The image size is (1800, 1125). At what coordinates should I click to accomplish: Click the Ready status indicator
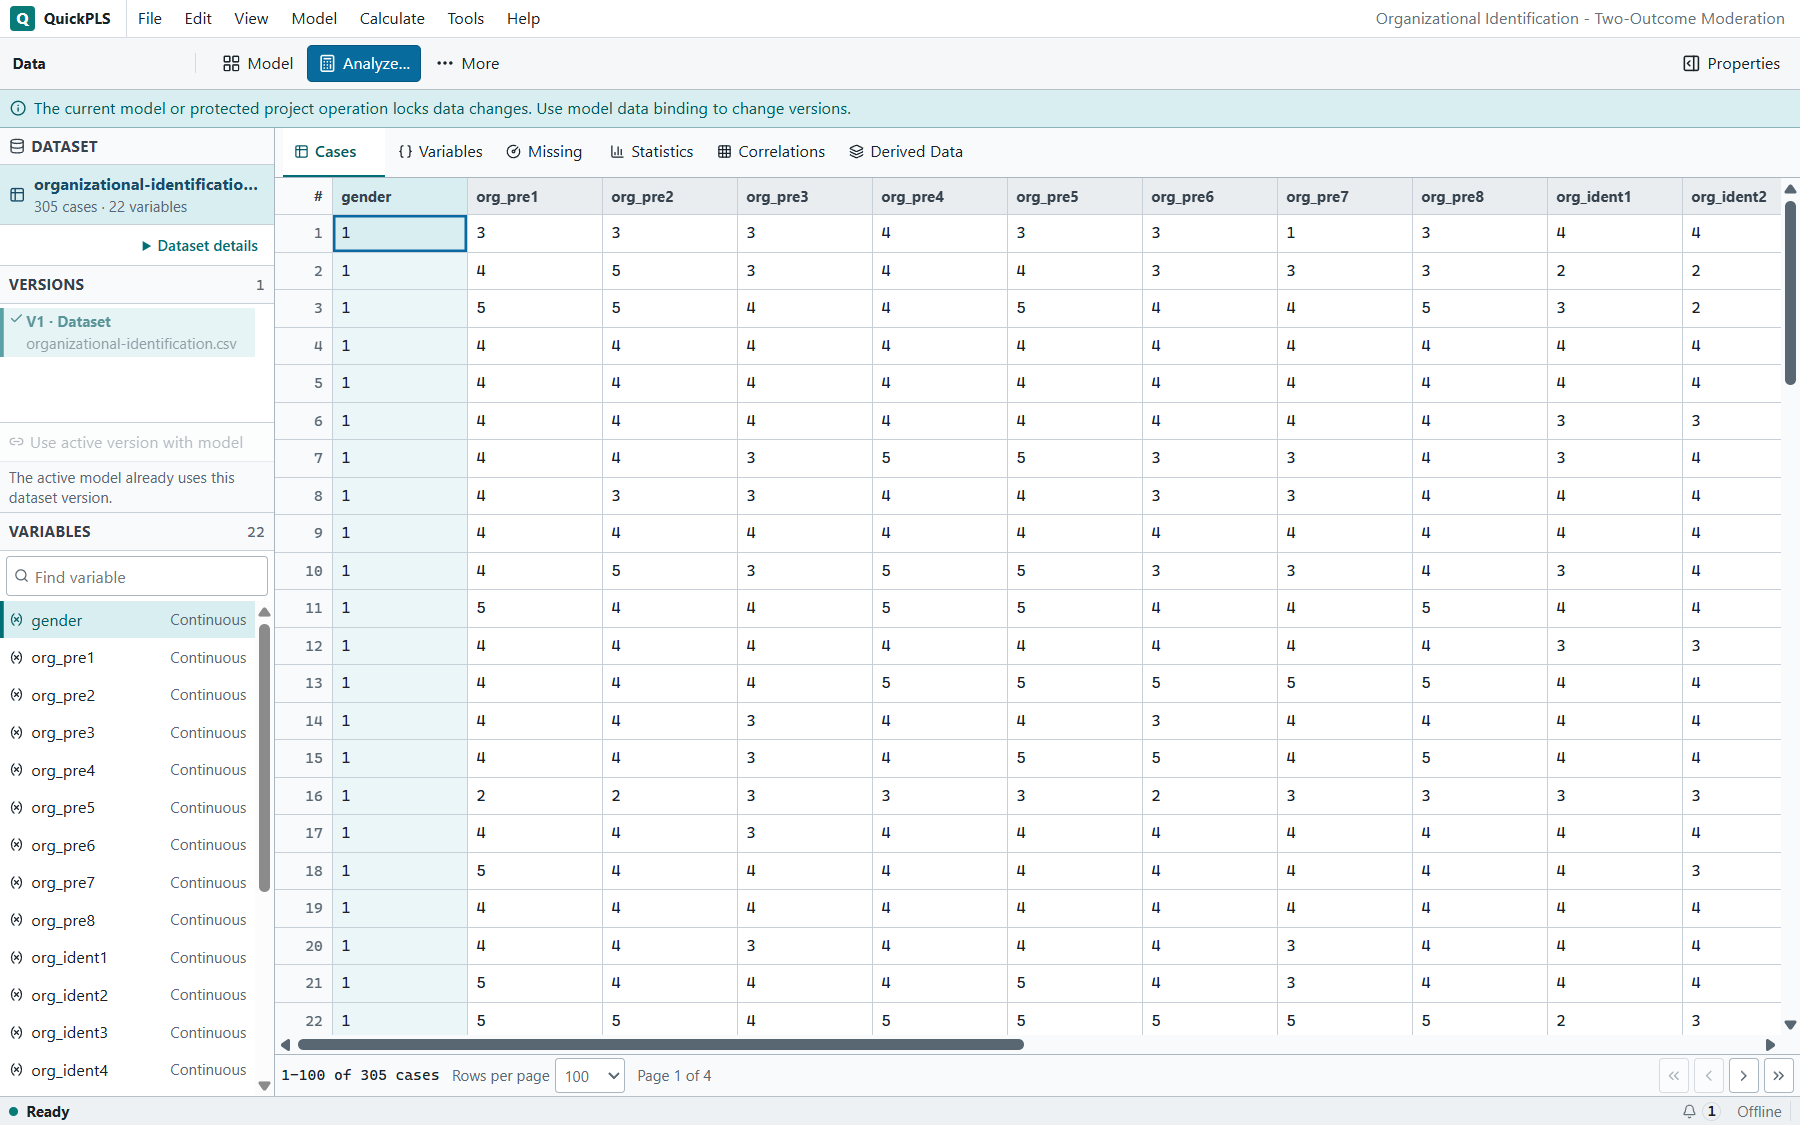pos(39,1111)
